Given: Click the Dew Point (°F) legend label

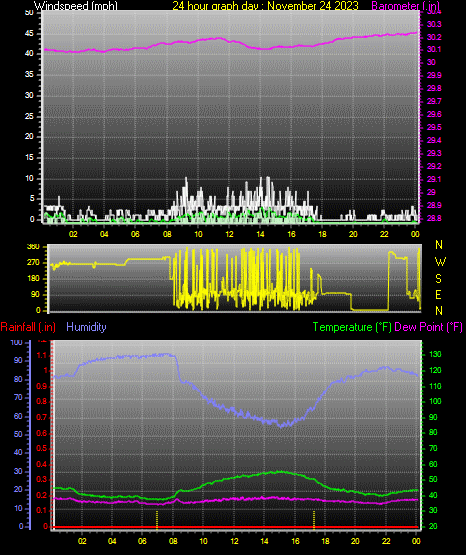Looking at the screenshot, I should pyautogui.click(x=428, y=327).
